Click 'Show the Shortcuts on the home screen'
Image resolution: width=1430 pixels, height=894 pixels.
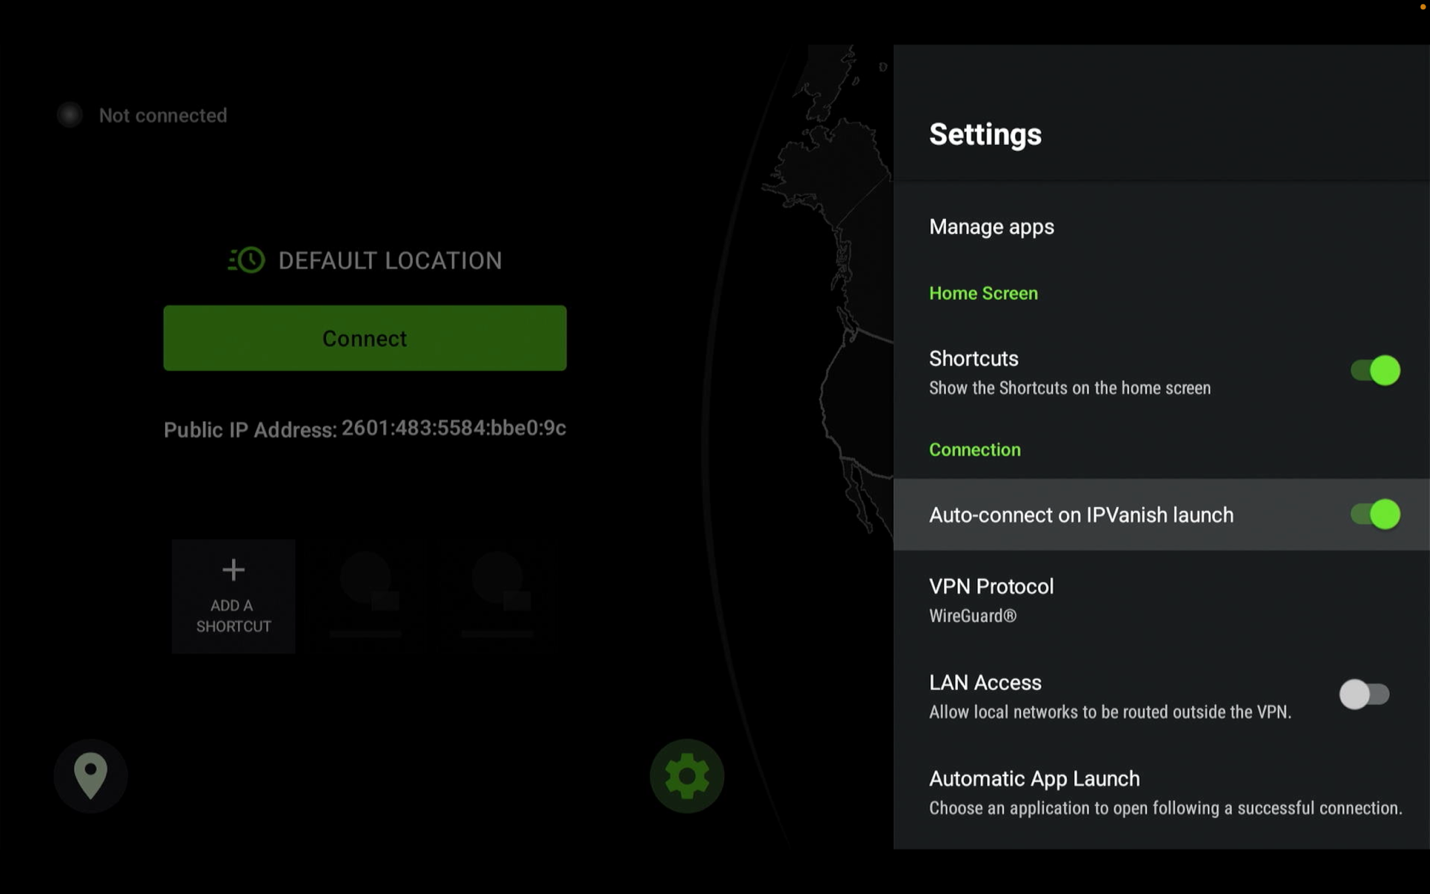pos(1070,388)
